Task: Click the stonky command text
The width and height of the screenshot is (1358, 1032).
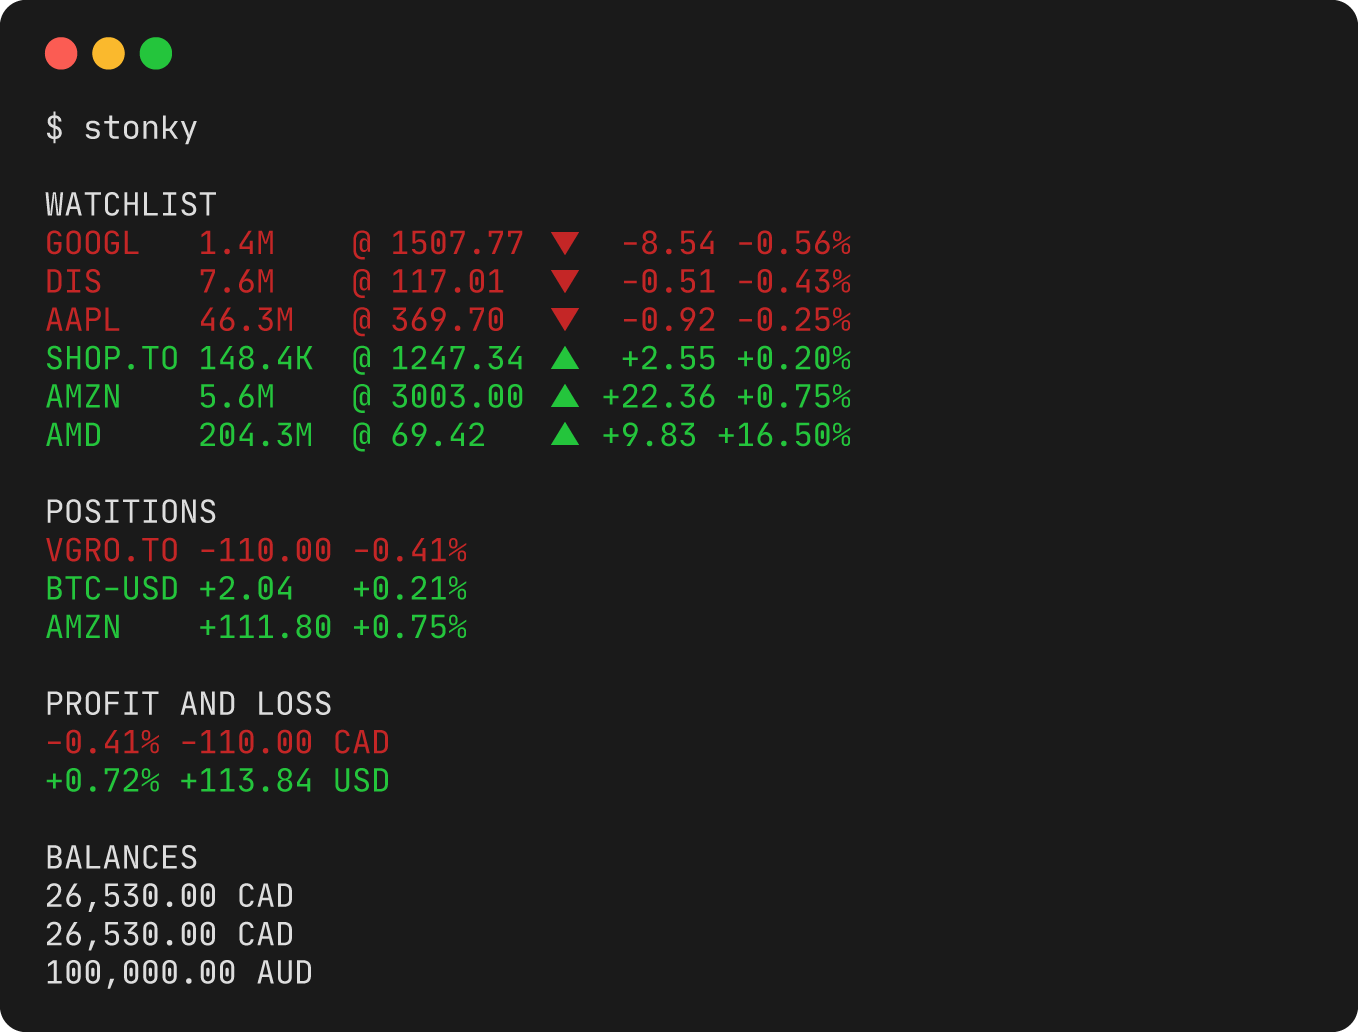Action: (140, 128)
